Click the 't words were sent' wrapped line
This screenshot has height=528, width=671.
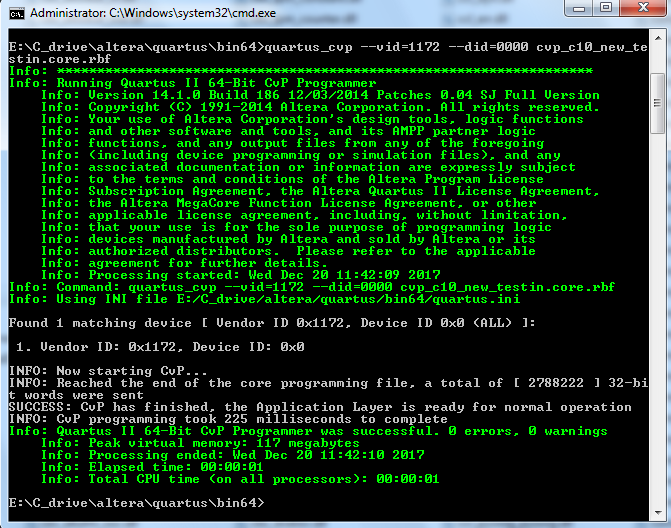point(76,395)
